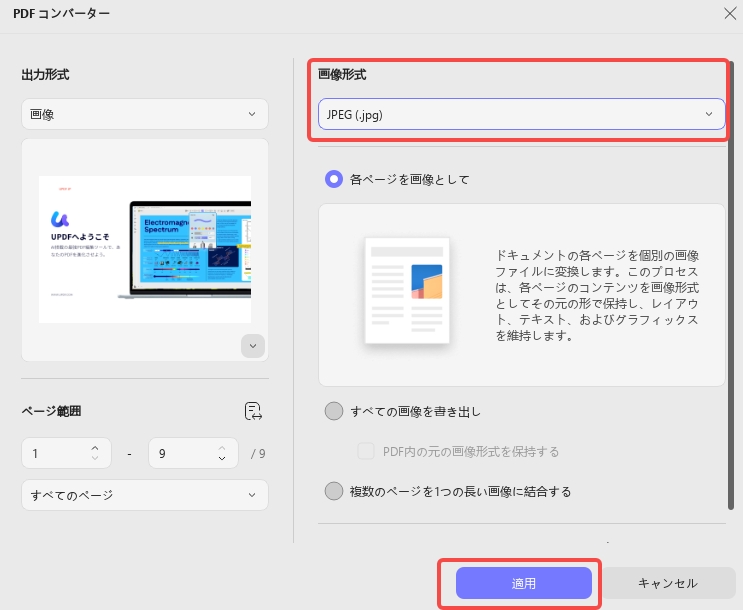Click the PDF コンバーター title text
The image size is (743, 610).
(61, 13)
